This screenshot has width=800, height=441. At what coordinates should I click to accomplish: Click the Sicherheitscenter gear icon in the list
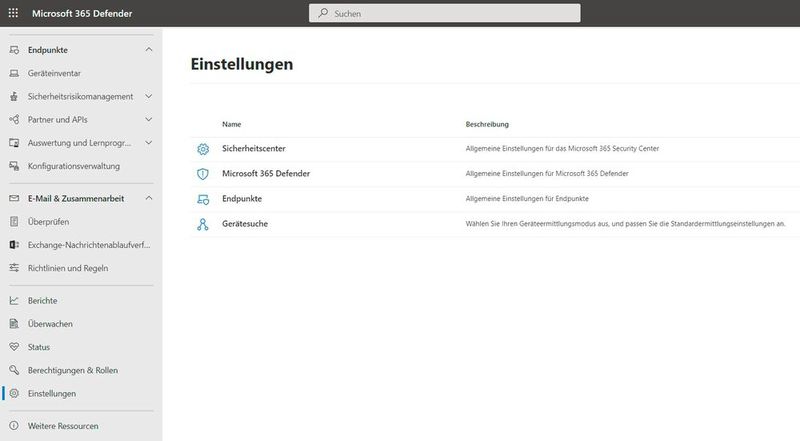click(203, 149)
